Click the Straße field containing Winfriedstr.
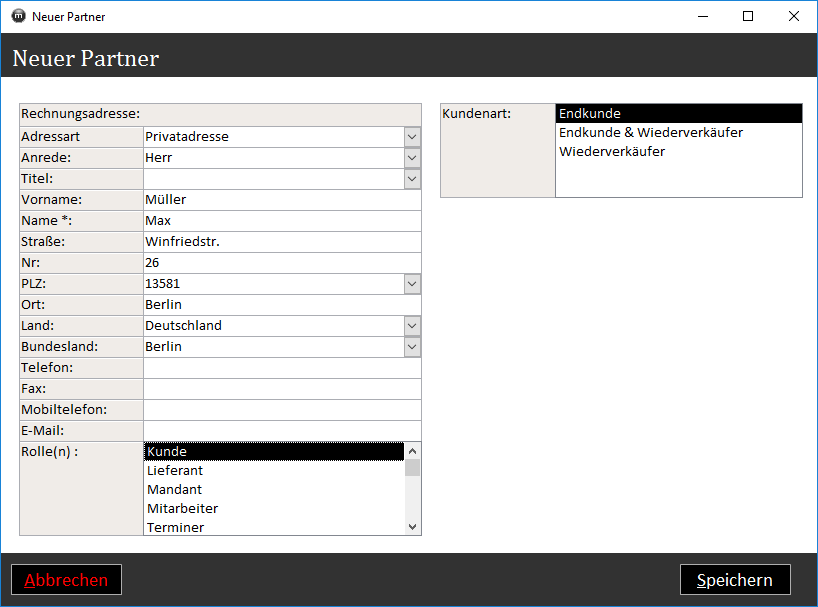818x607 pixels. coord(282,241)
